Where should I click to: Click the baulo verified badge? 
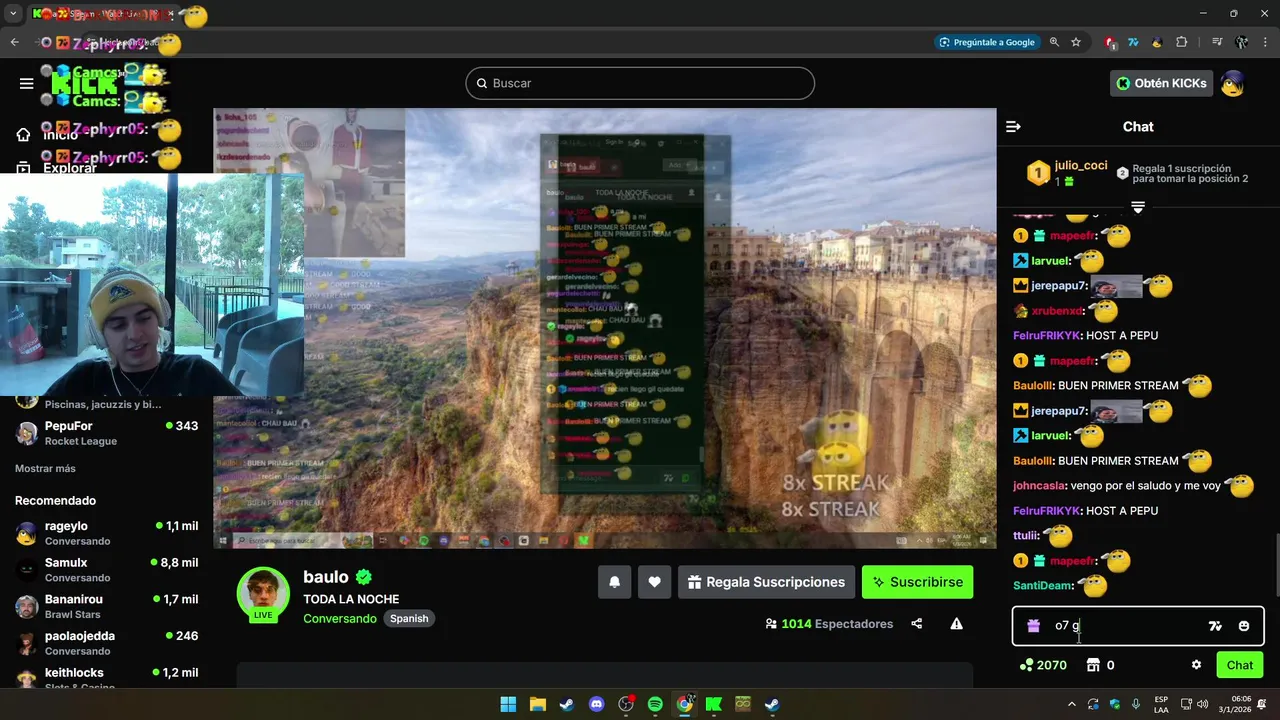[x=364, y=577]
